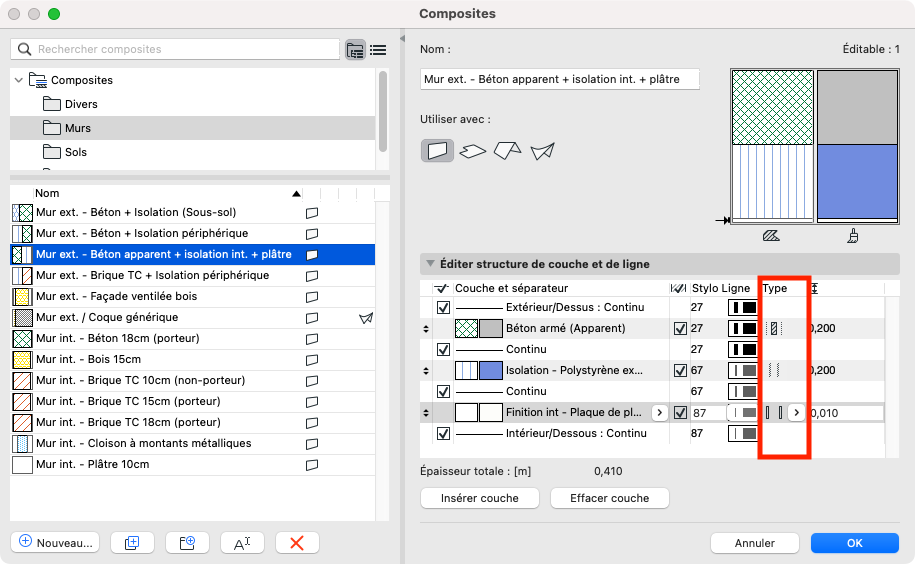The height and width of the screenshot is (564, 915).
Task: Open the Finition int building material popup
Action: click(x=659, y=412)
